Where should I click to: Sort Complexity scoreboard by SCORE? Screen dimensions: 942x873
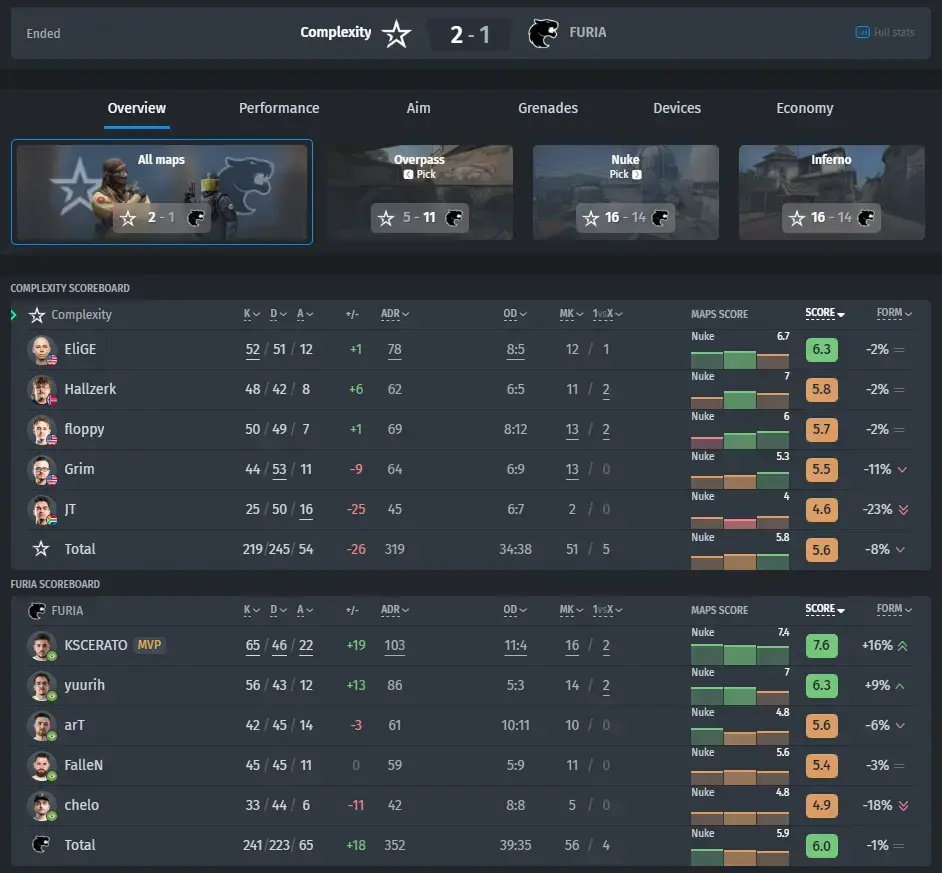[x=824, y=313]
